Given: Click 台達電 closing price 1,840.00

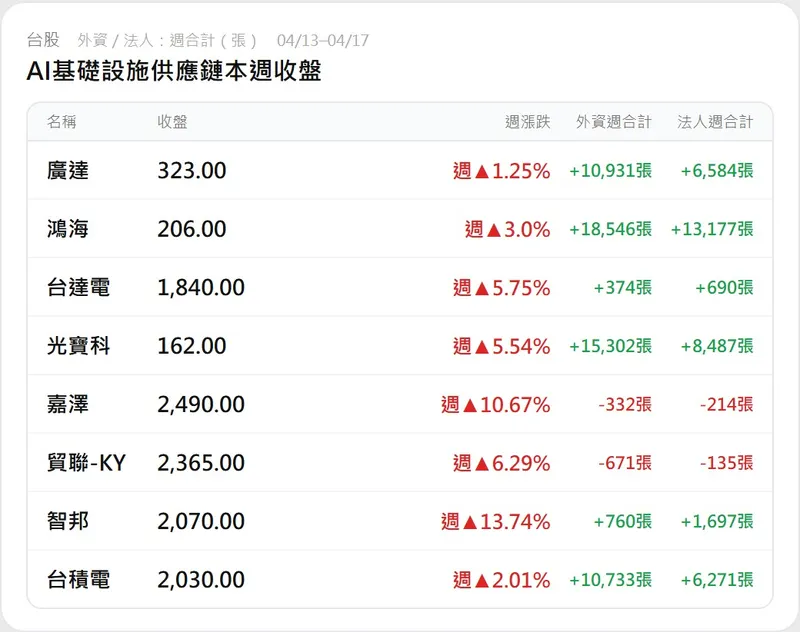Looking at the screenshot, I should tap(200, 288).
